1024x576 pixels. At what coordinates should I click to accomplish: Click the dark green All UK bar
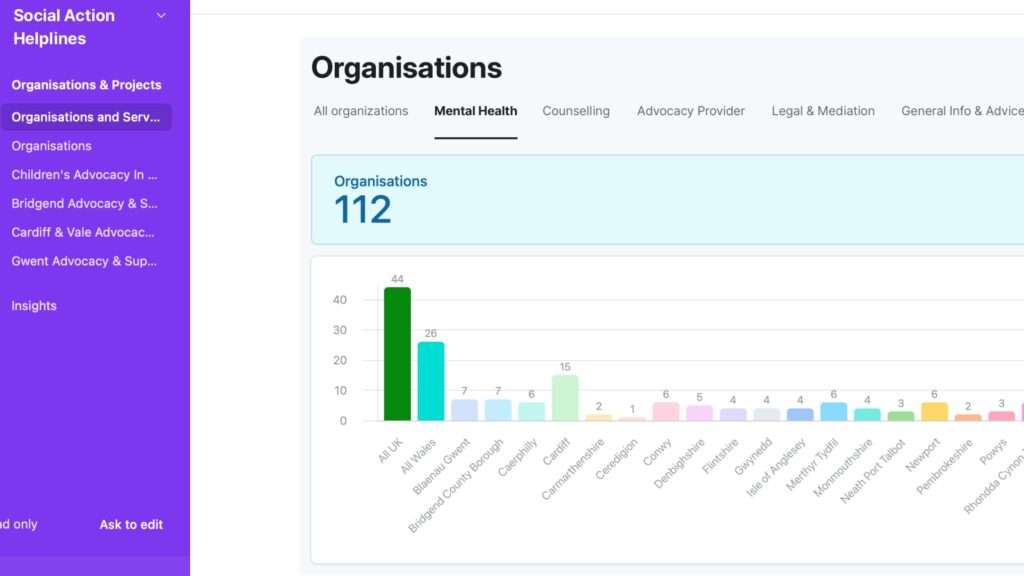[397, 354]
